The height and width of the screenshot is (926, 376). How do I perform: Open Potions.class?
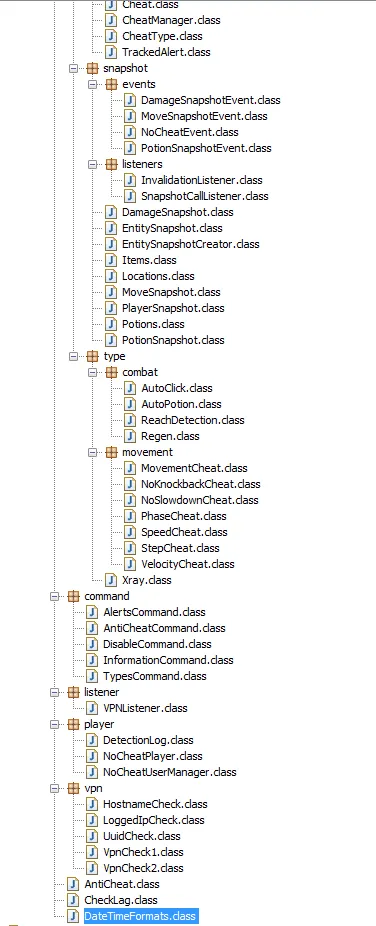click(x=153, y=324)
